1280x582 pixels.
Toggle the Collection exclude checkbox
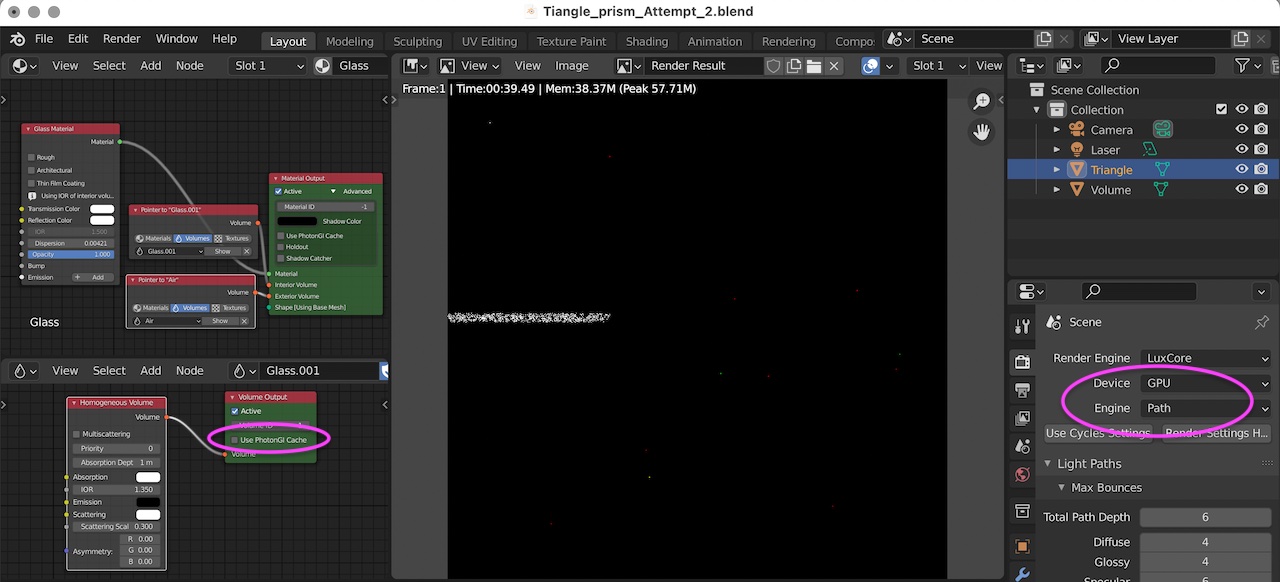pyautogui.click(x=1221, y=110)
